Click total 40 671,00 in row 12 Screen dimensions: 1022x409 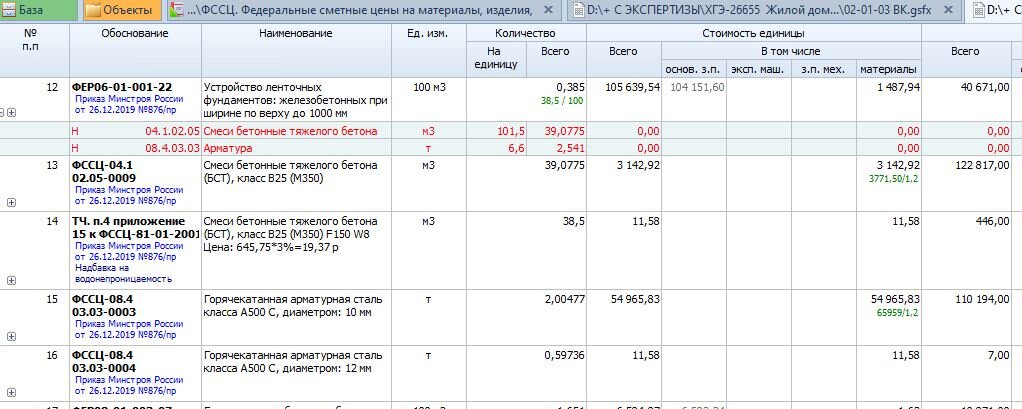click(x=985, y=87)
